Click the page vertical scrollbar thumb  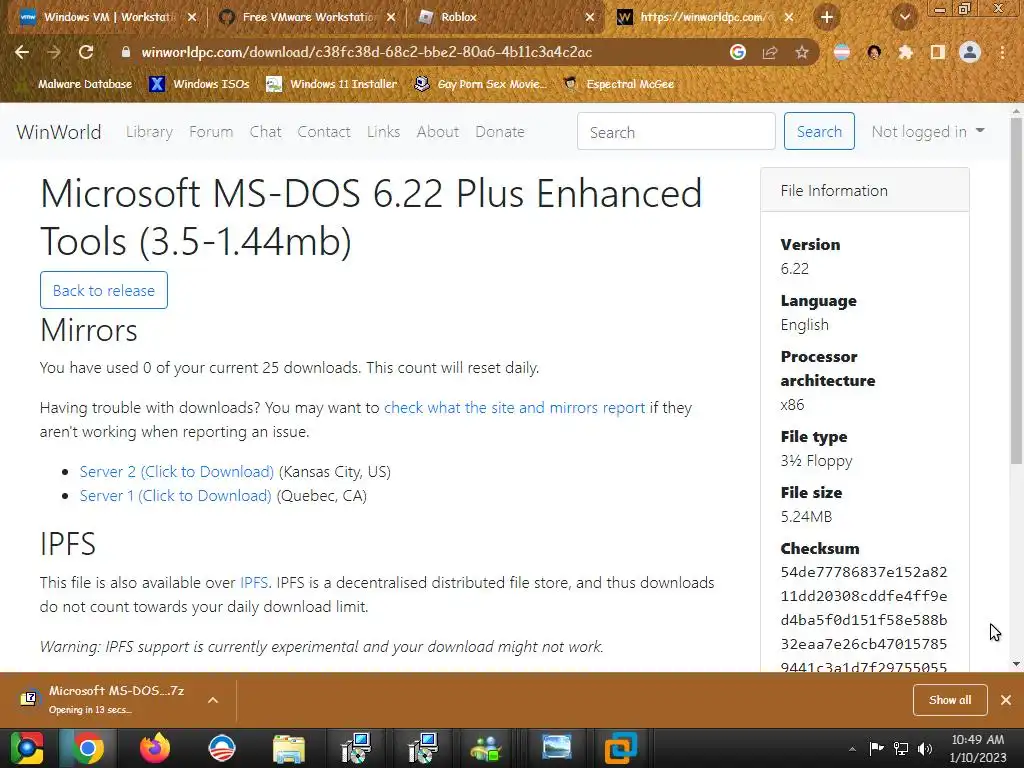1016,291
